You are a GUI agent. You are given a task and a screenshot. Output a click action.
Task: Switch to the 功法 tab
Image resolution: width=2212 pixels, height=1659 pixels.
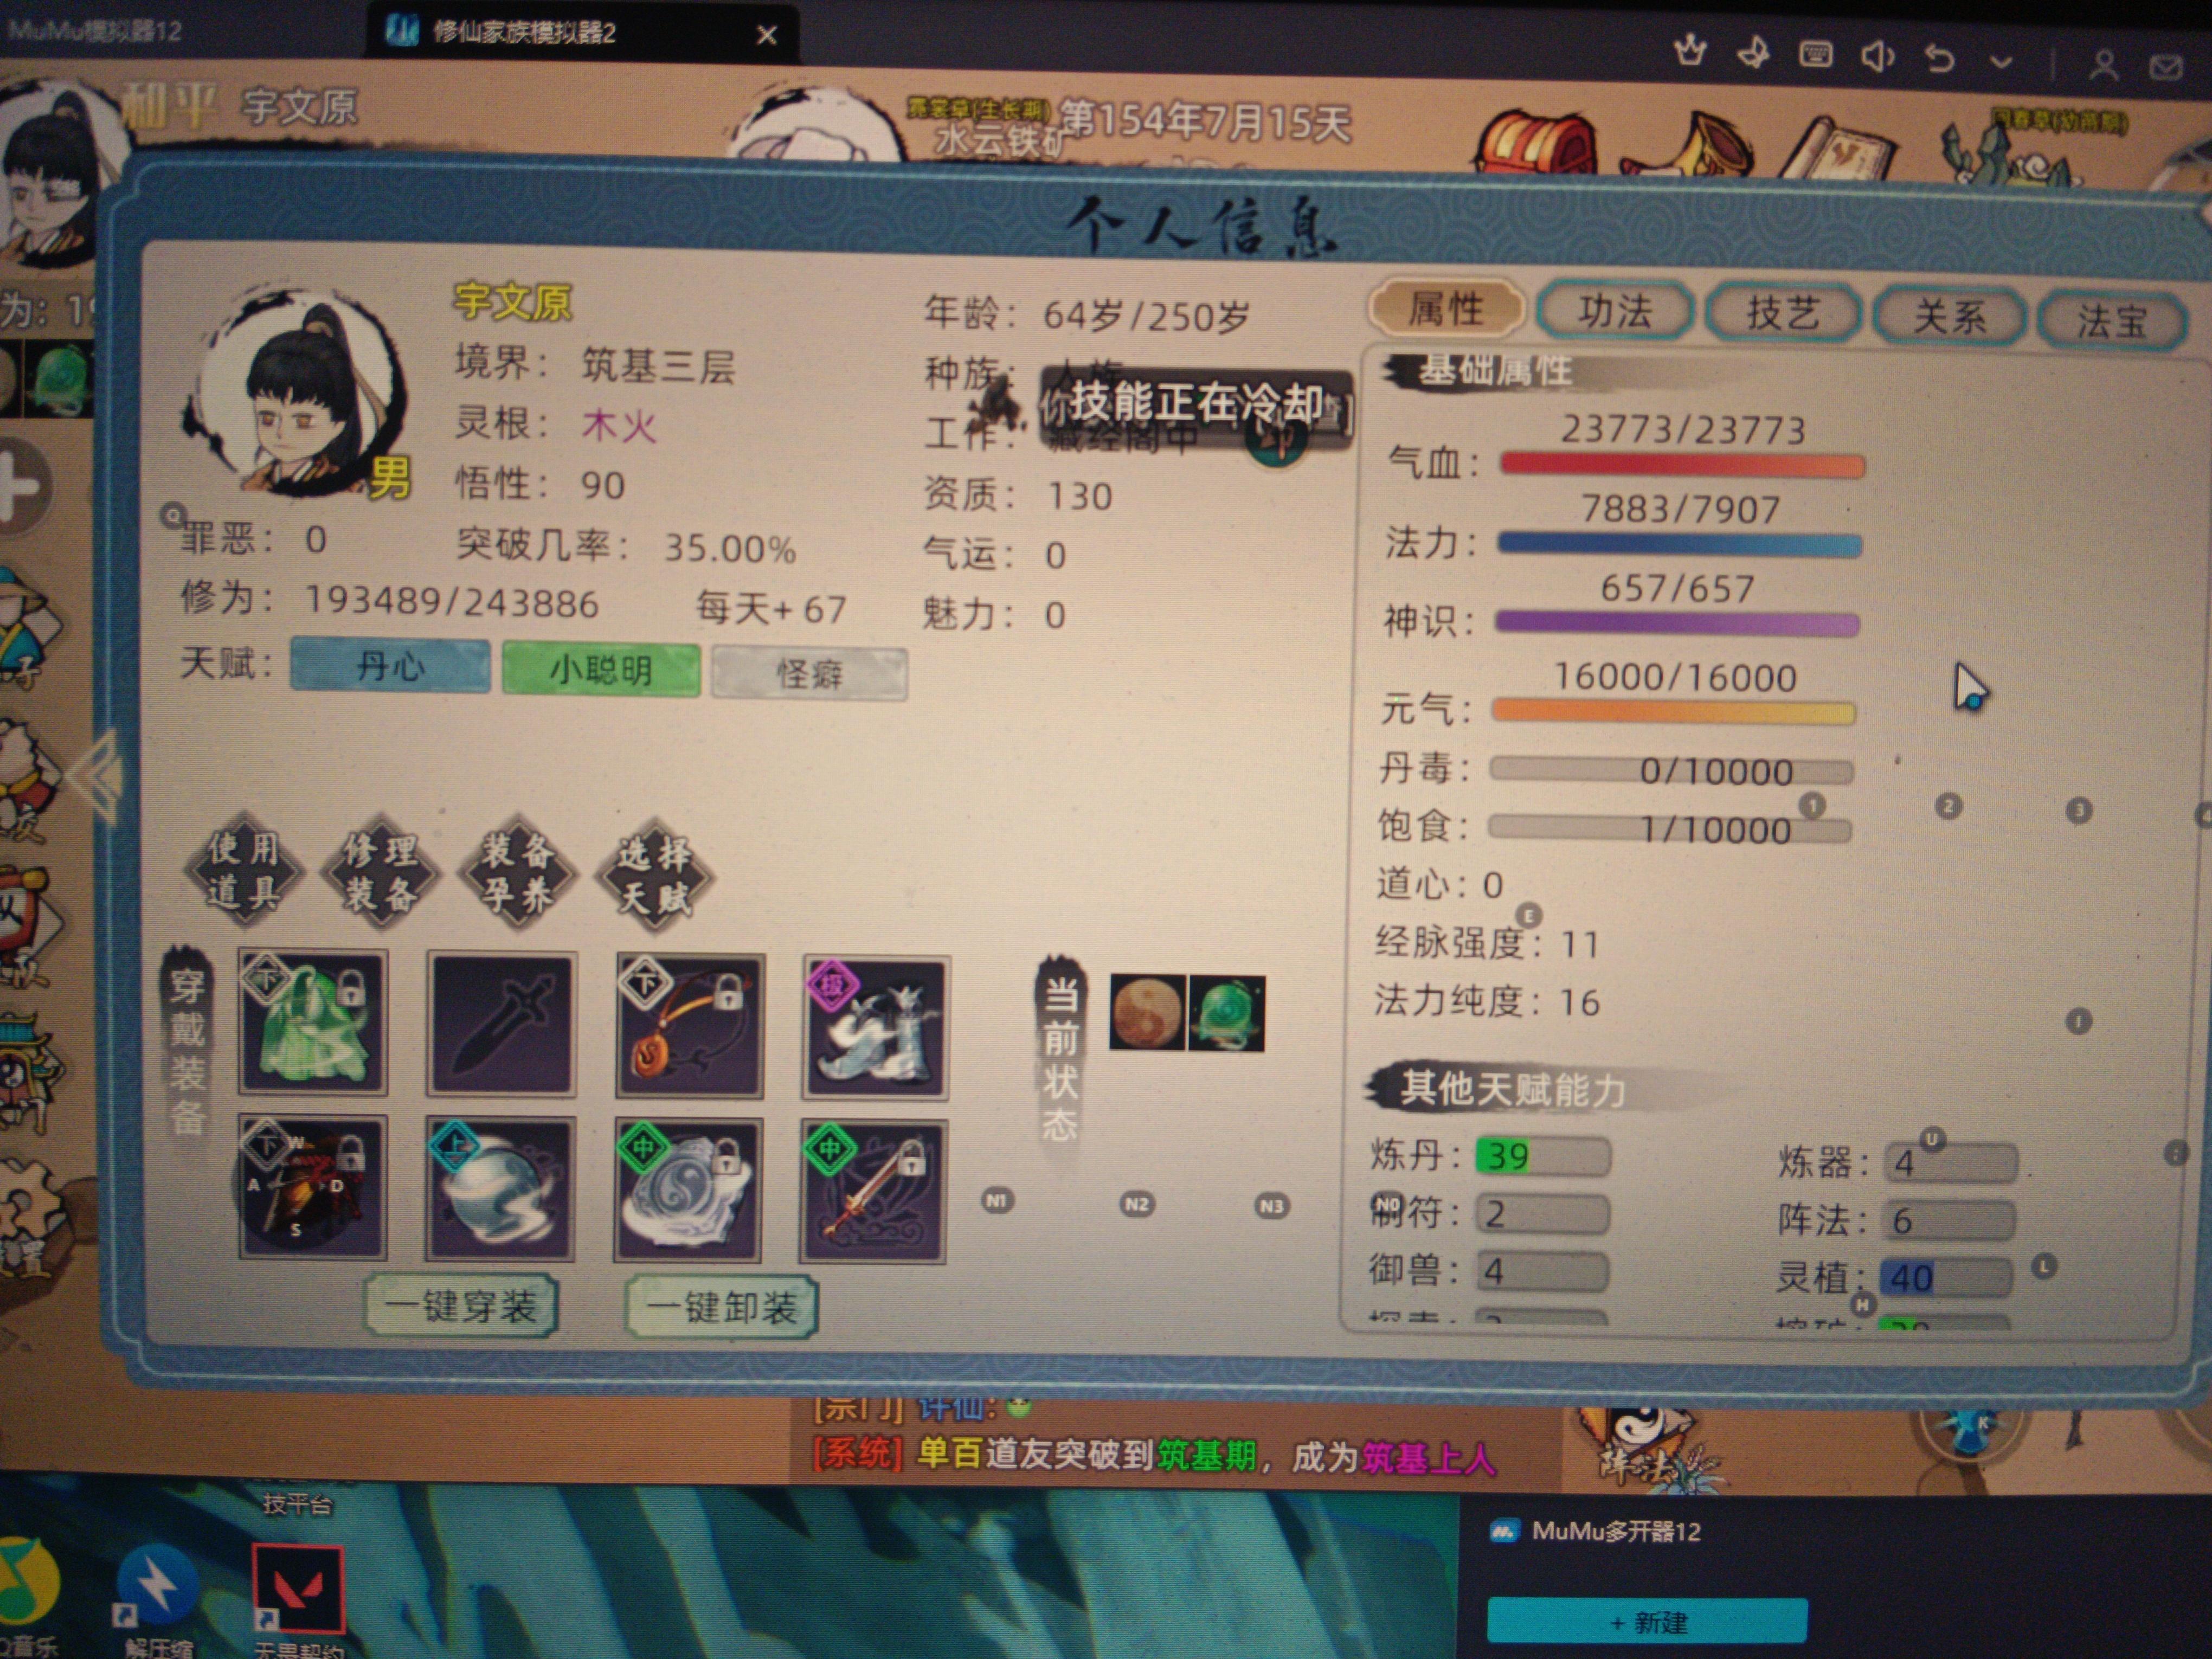tap(1615, 312)
